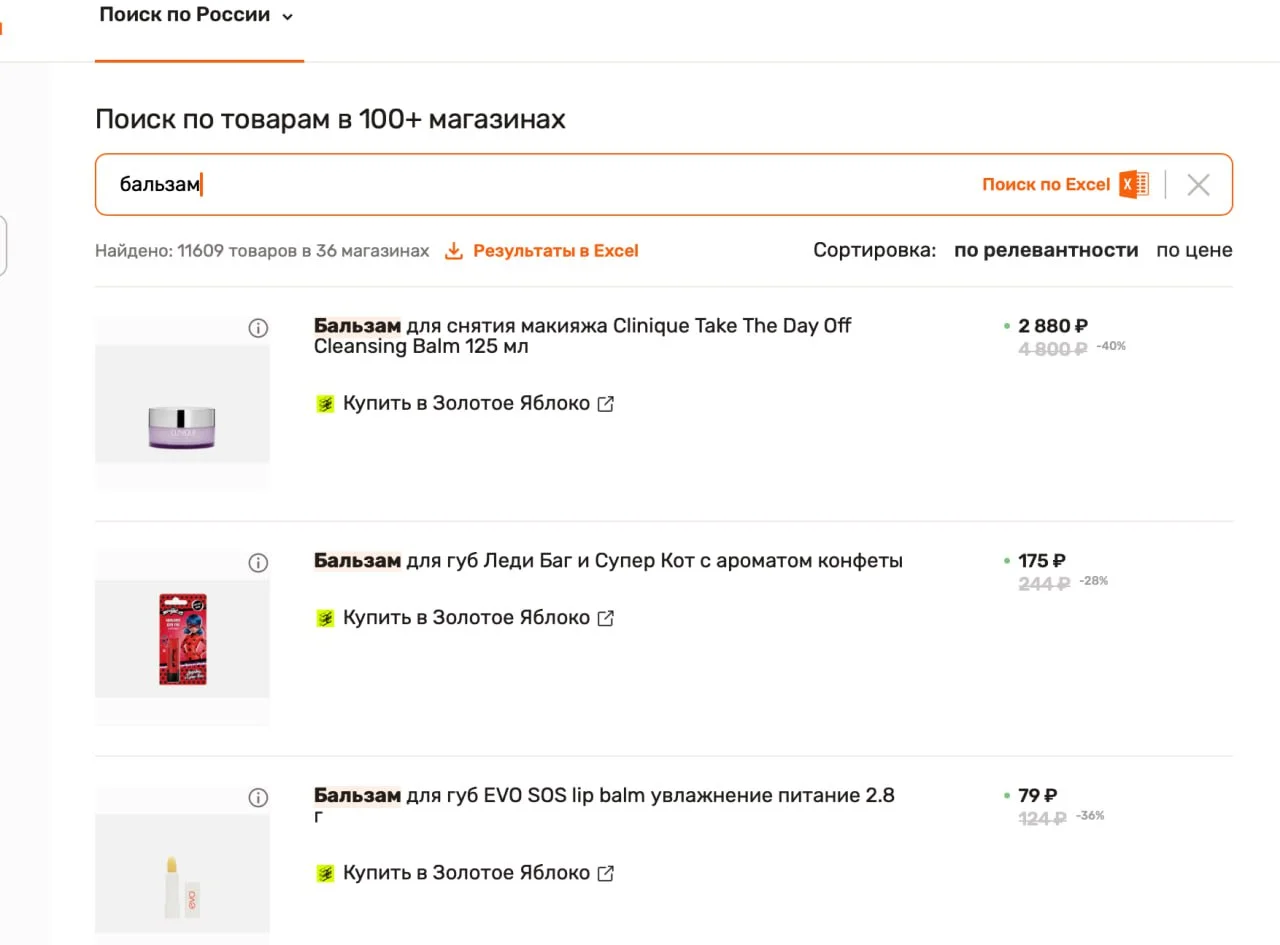1280x945 pixels.
Task: Click the Excel icon in search bar
Action: click(x=1134, y=184)
